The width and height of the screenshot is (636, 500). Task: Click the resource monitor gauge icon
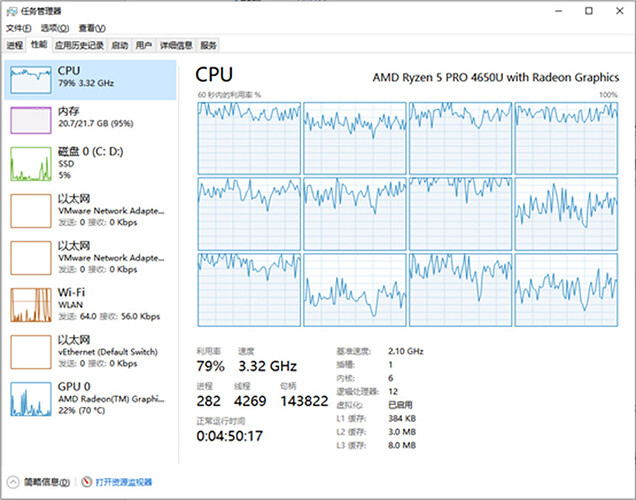pos(86,482)
